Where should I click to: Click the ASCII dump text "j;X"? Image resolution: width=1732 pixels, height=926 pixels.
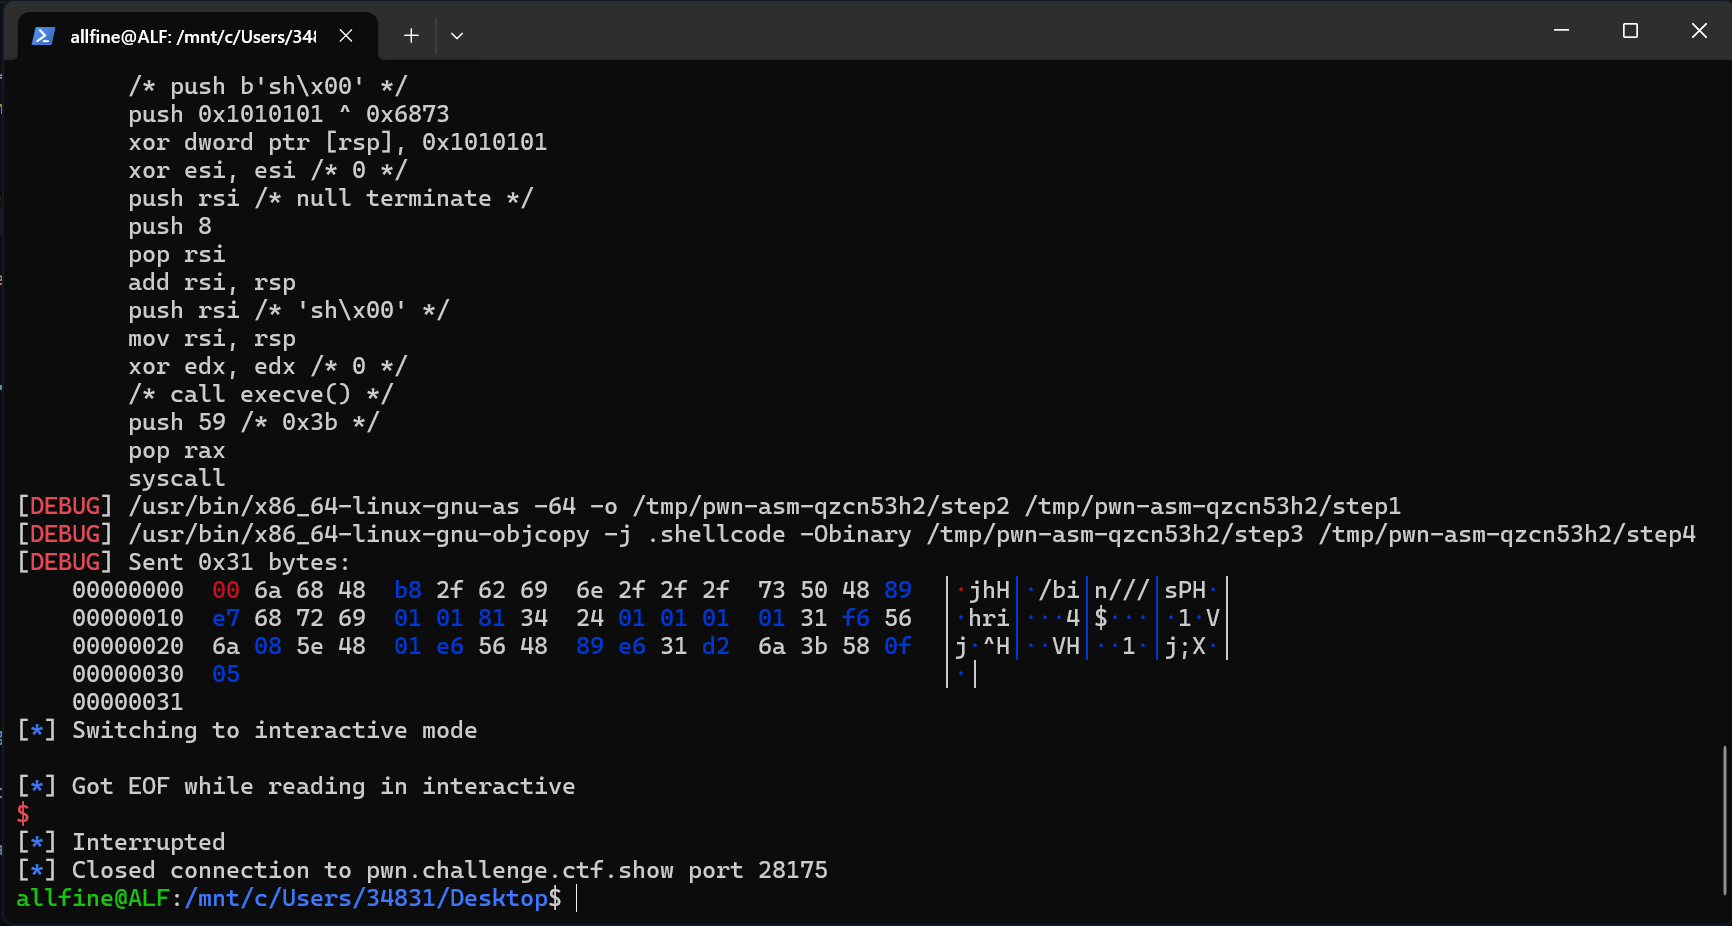click(1185, 646)
